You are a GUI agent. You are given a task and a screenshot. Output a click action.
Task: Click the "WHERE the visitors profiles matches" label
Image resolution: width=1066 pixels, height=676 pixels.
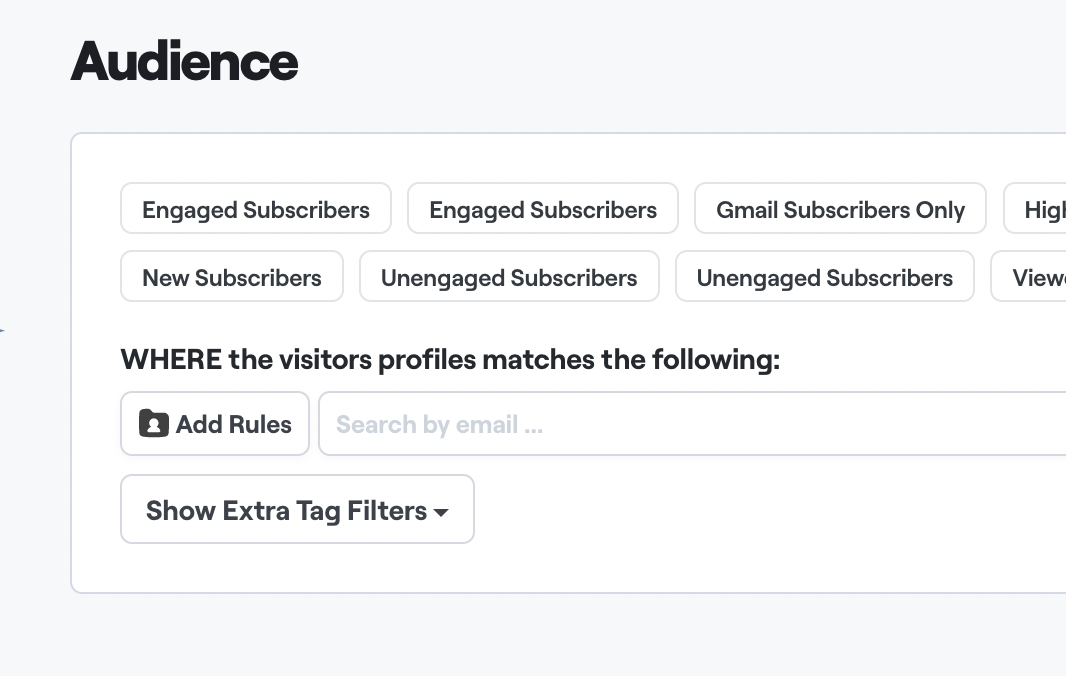450,359
